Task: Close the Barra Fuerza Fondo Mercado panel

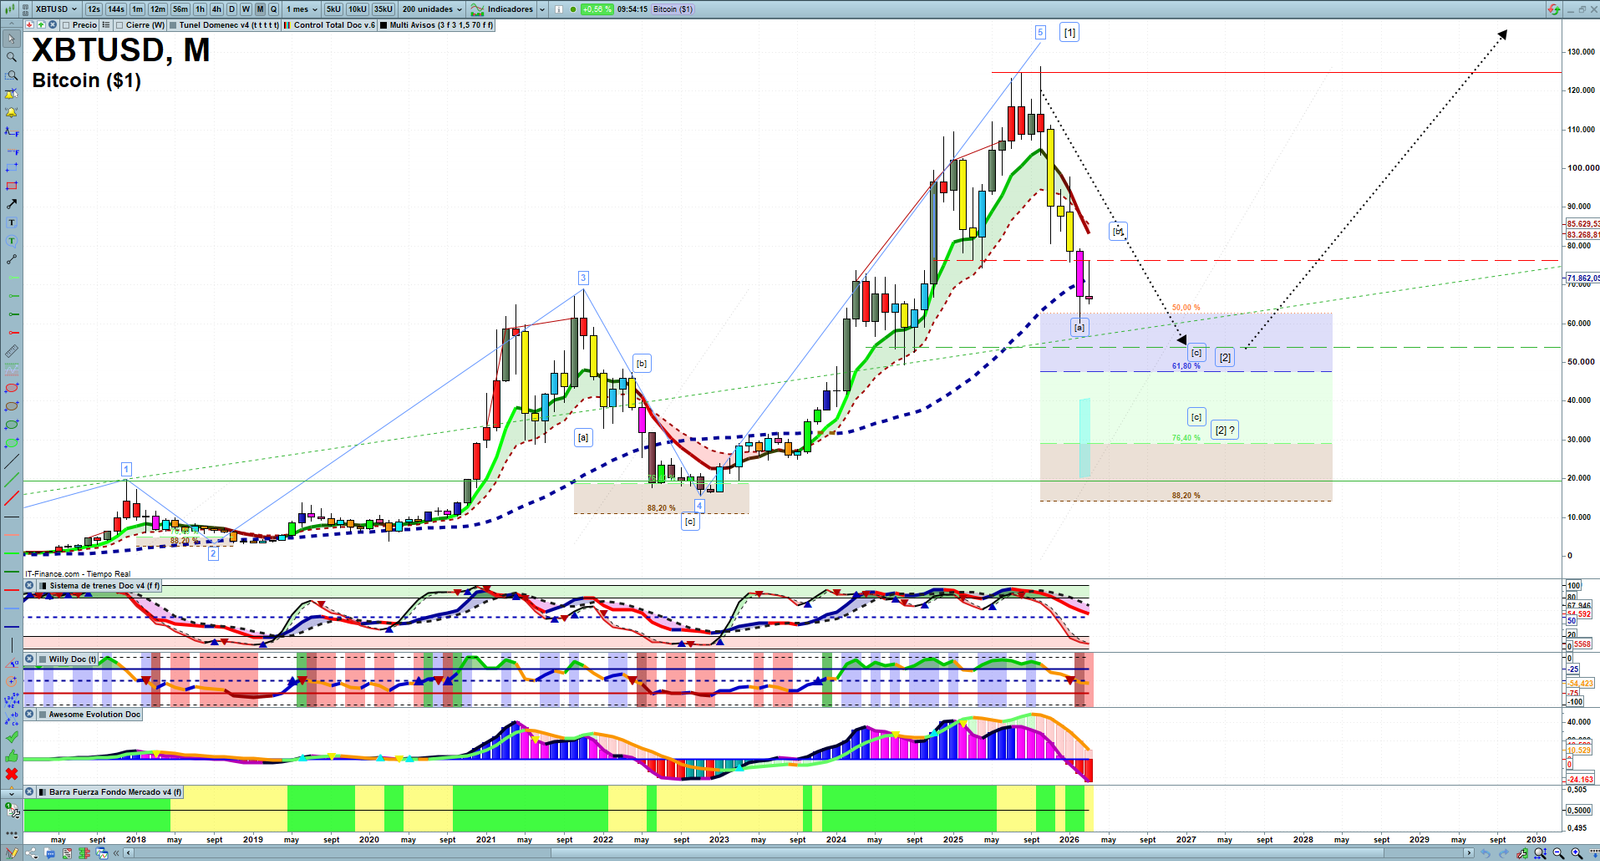Action: click(x=29, y=792)
